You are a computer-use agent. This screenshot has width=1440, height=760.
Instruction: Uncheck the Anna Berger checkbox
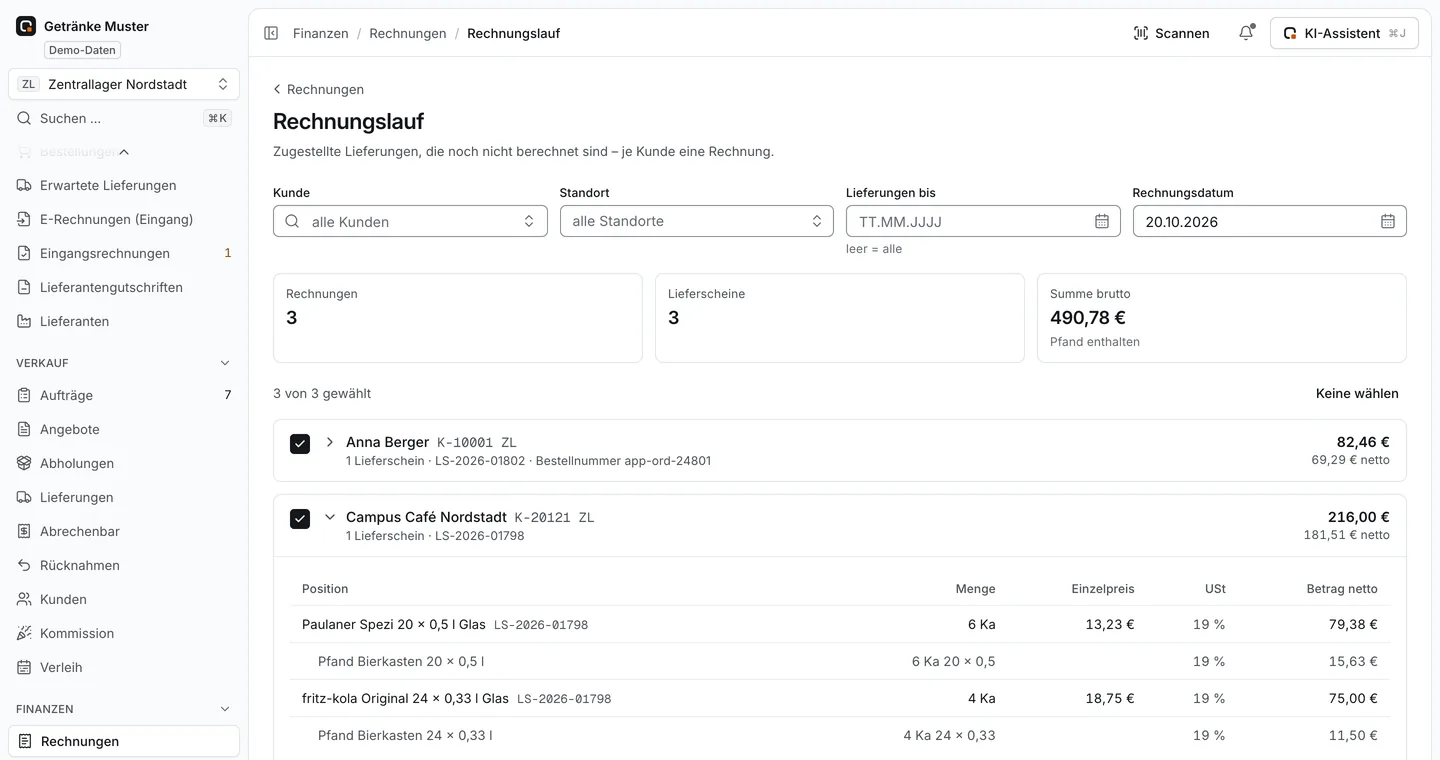click(x=300, y=443)
